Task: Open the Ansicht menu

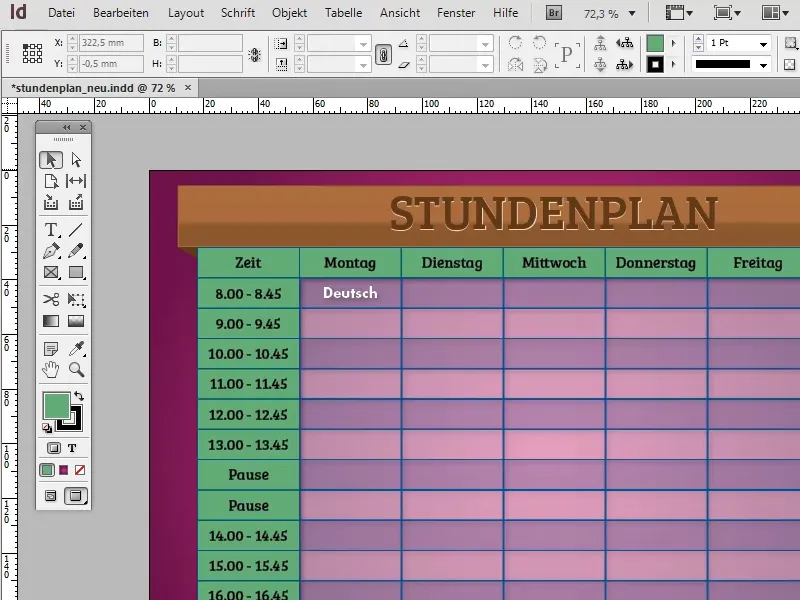Action: tap(400, 13)
